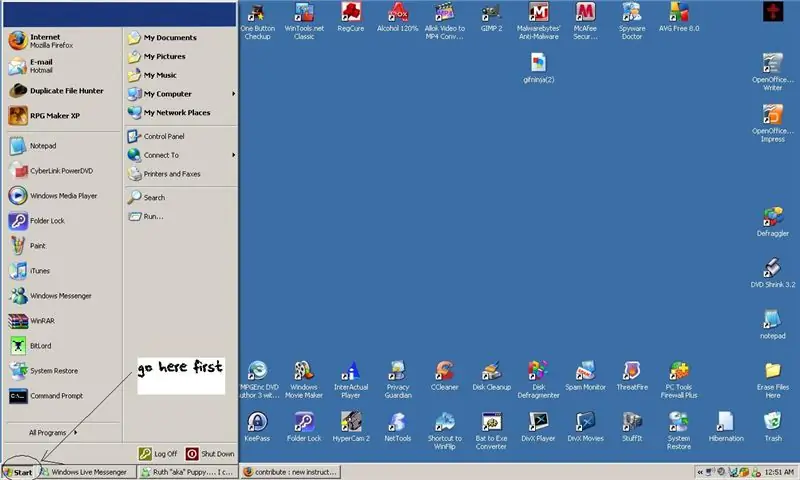Select Windows Movie Maker desktop icon
Viewport: 800px width, 480px height.
pos(304,380)
